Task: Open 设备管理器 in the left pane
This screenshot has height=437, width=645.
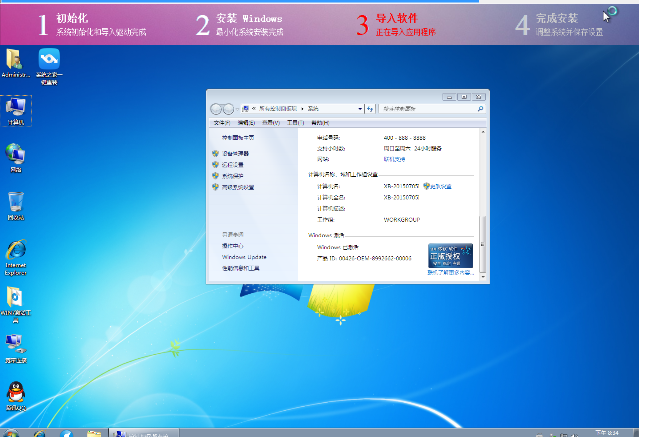Action: pos(236,154)
